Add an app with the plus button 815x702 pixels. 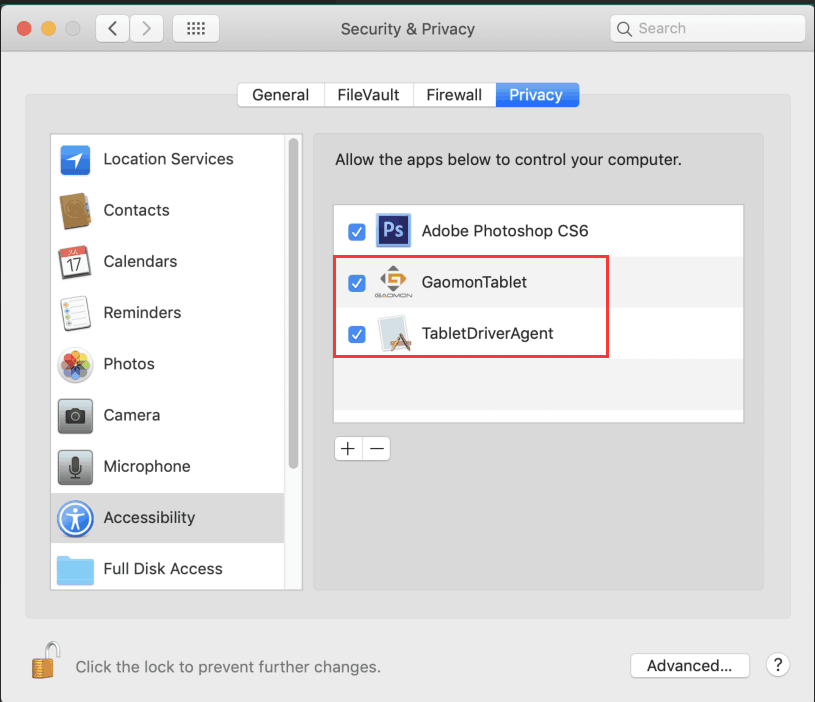[x=348, y=448]
